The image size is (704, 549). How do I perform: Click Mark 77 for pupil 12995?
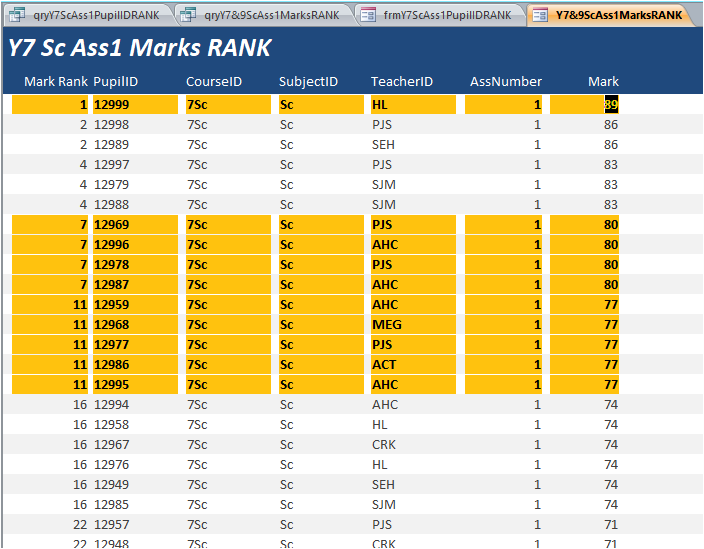(x=584, y=385)
